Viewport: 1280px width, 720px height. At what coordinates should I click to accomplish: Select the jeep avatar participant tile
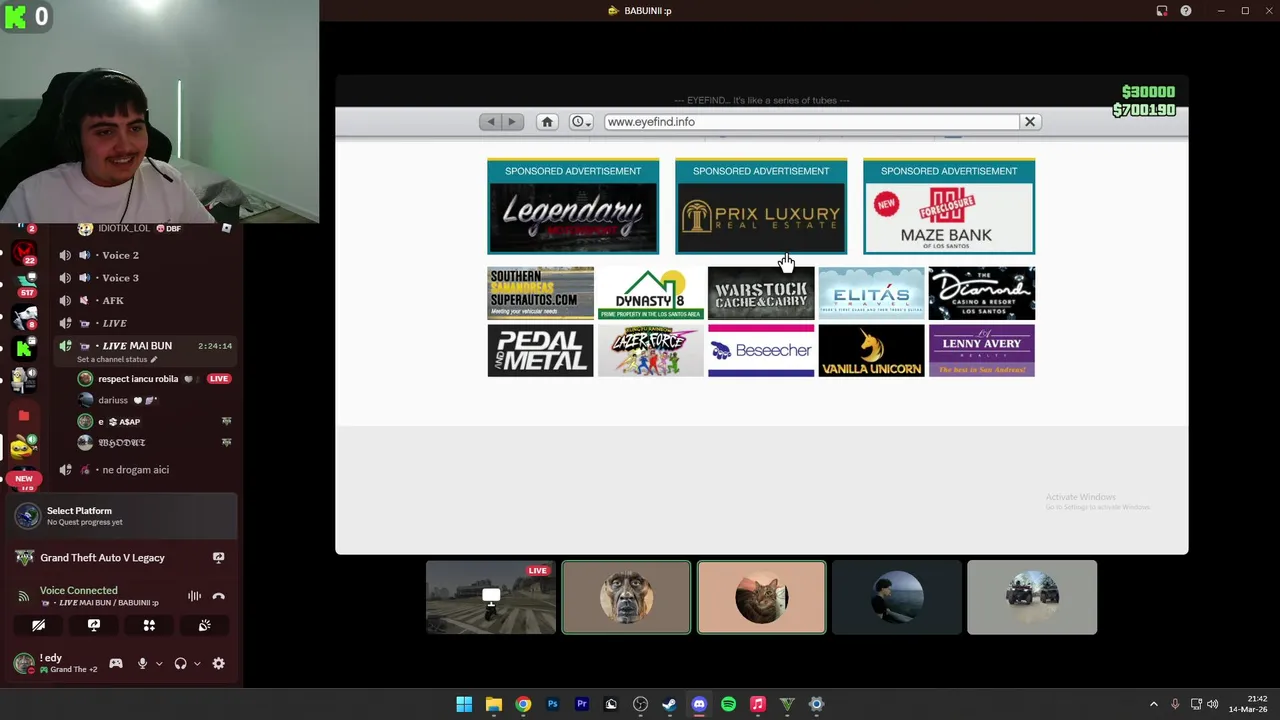pos(1032,598)
